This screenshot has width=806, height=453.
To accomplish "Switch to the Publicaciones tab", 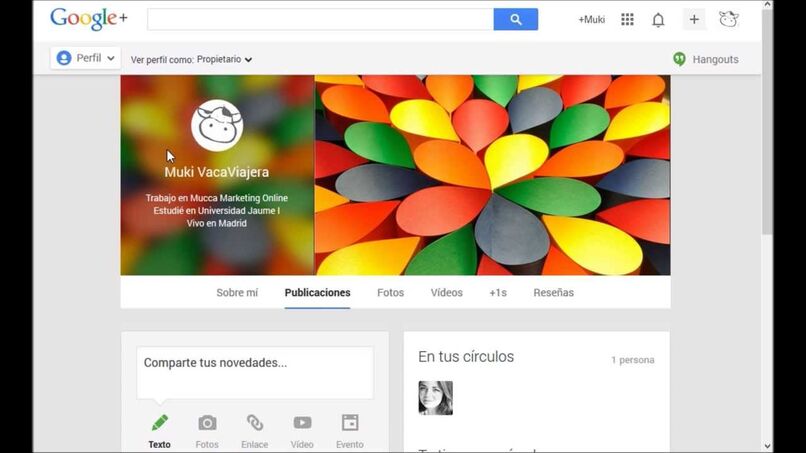I will (317, 293).
